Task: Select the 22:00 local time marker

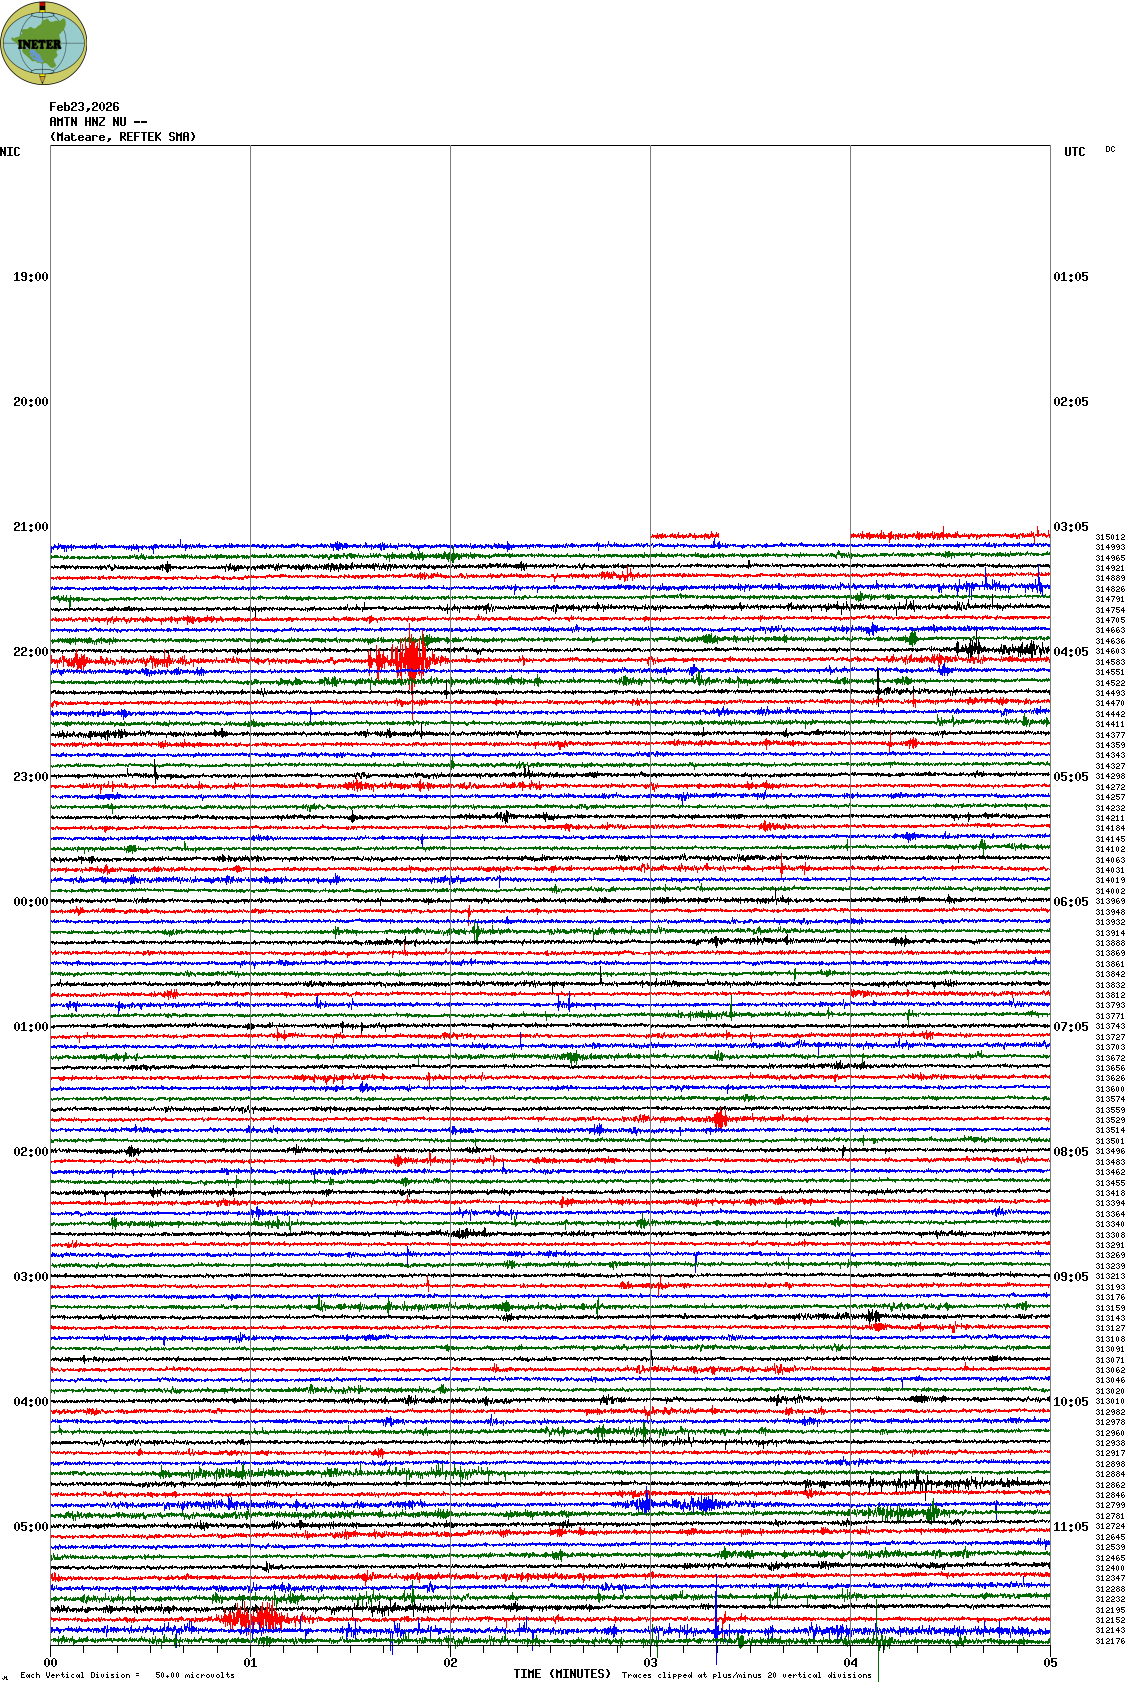Action: click(30, 652)
